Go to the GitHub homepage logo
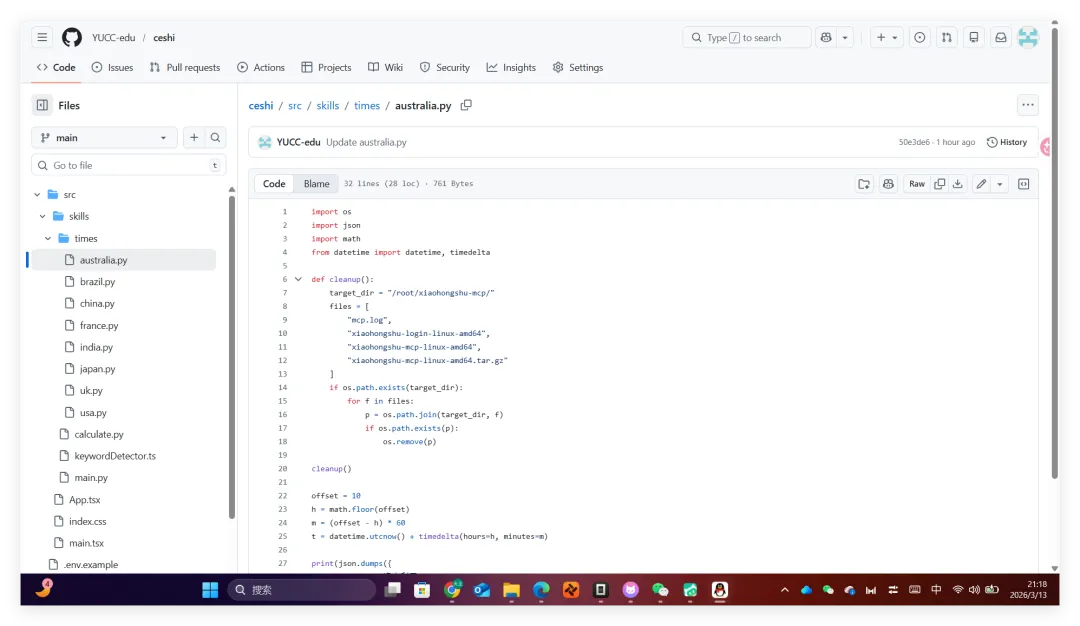 [72, 37]
